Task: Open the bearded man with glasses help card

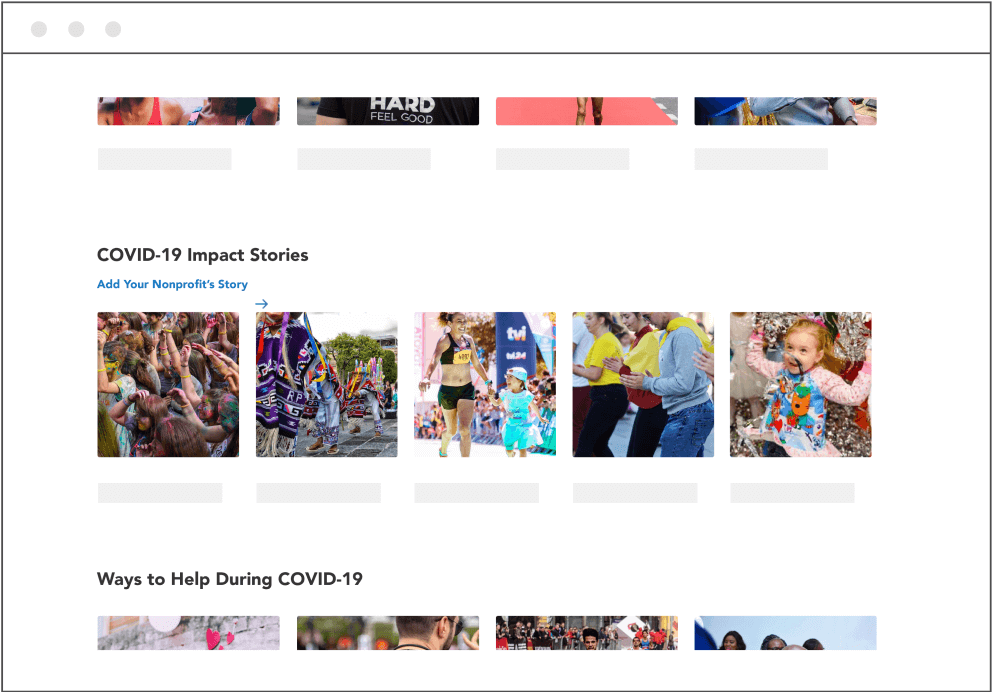Action: [388, 633]
